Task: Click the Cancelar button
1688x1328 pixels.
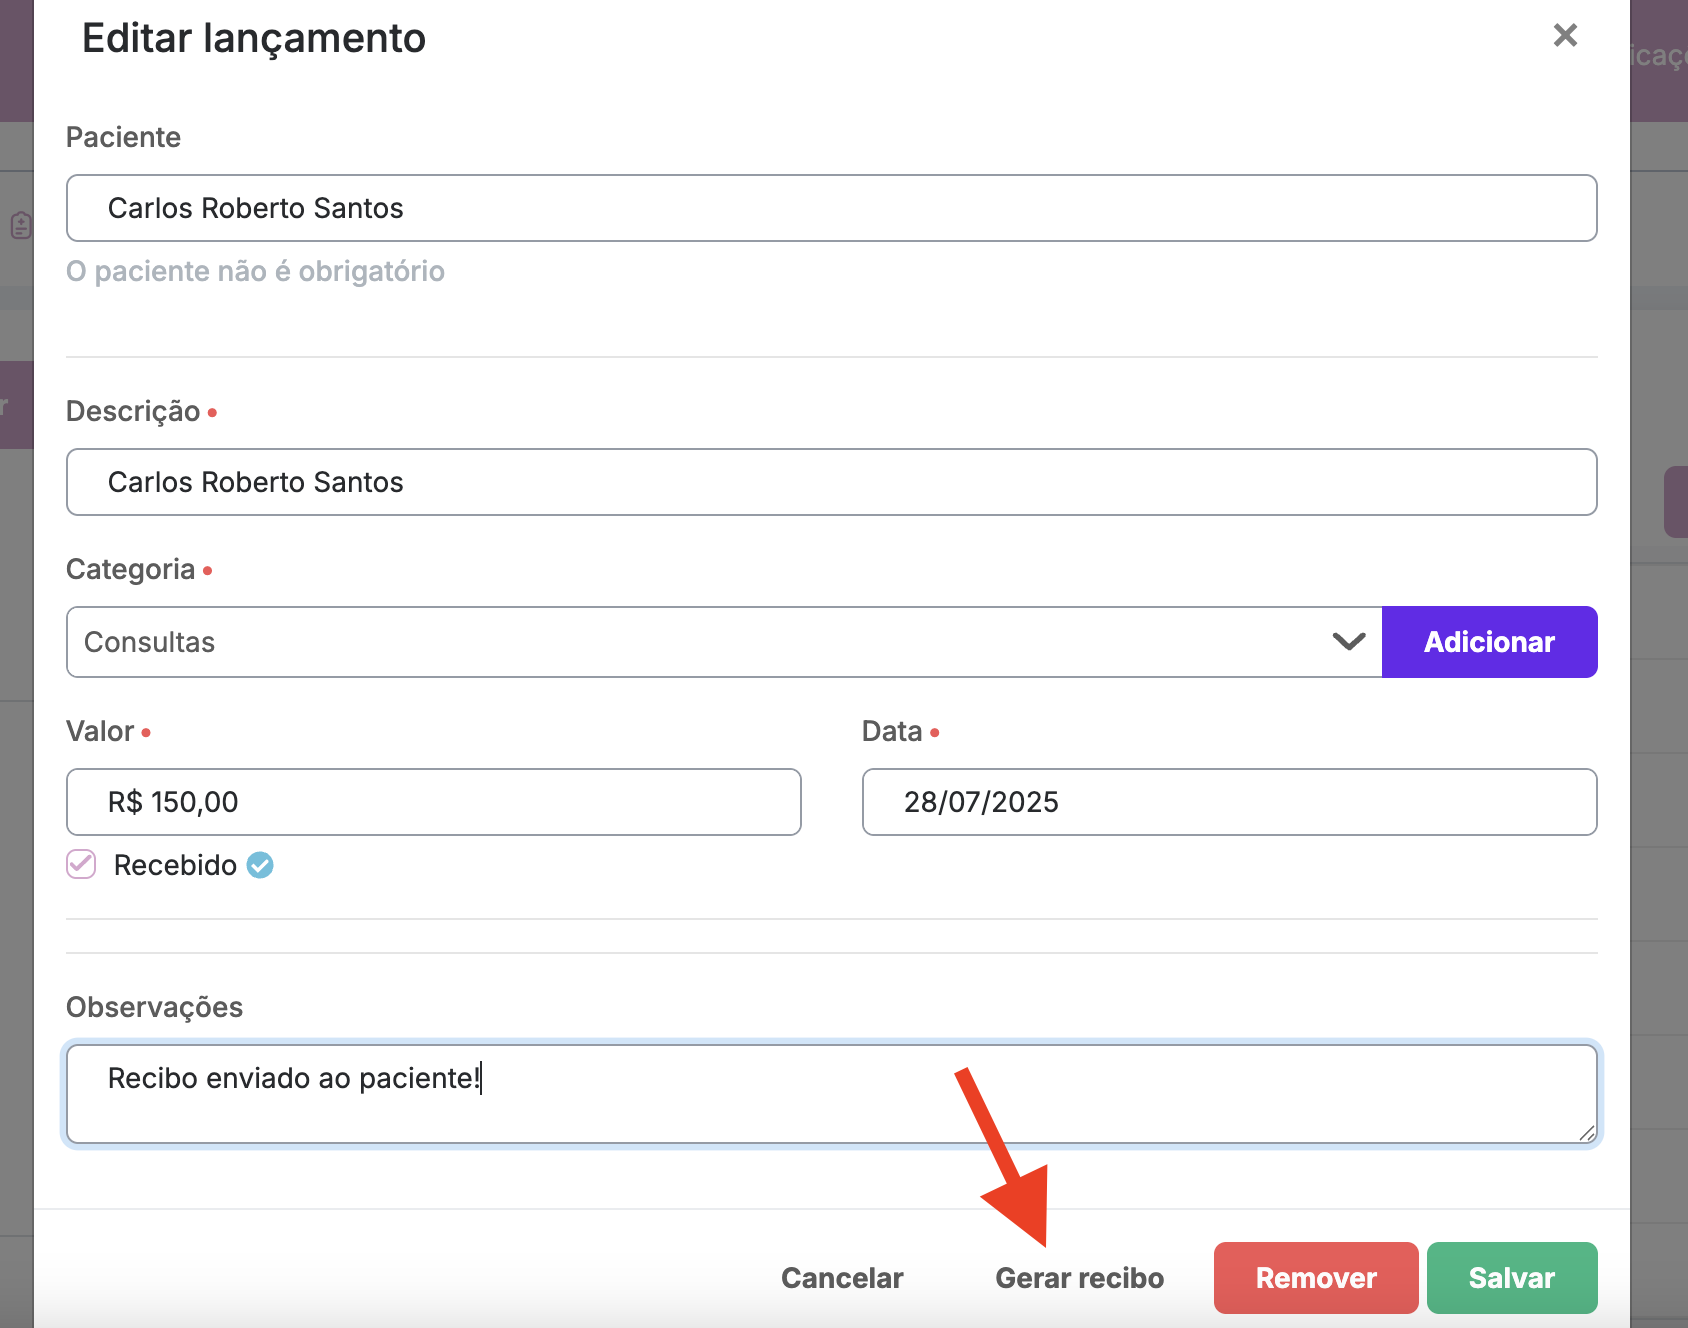Action: [x=842, y=1278]
